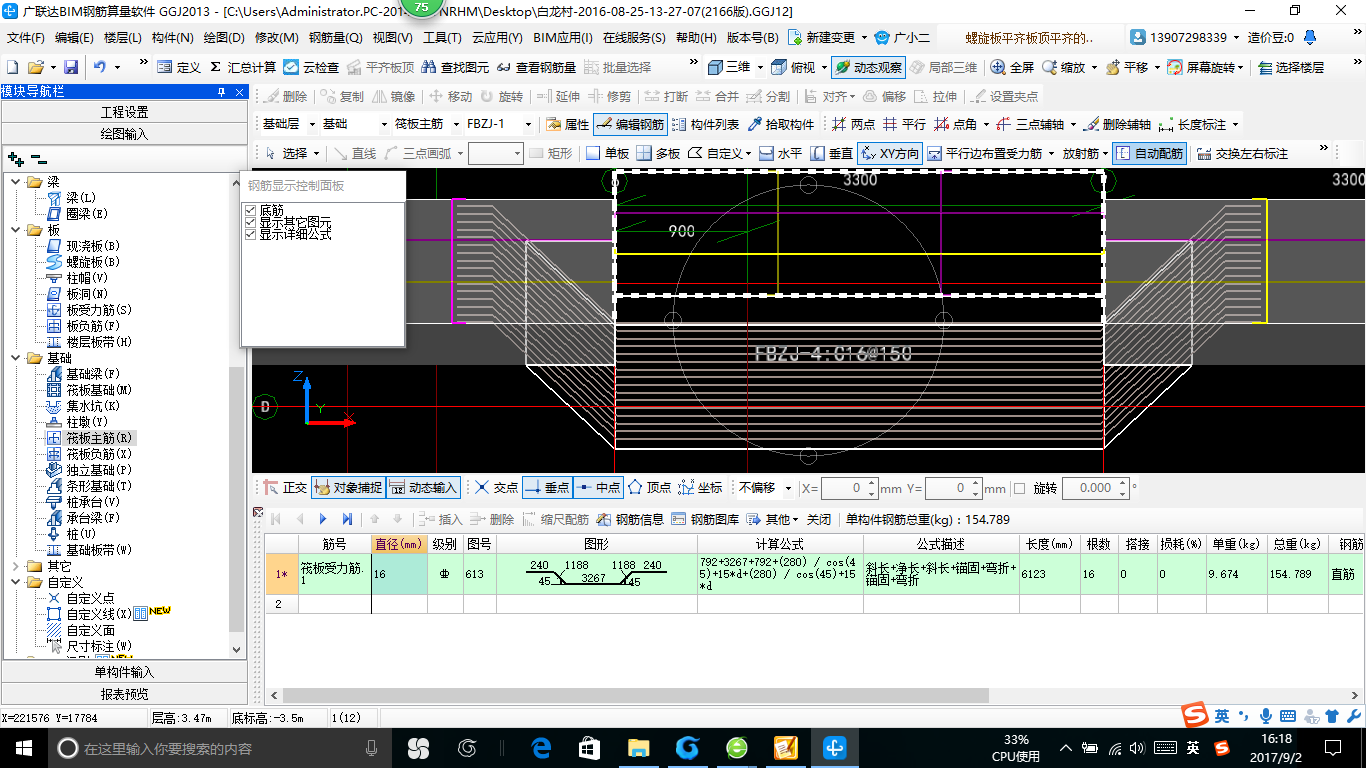Choose 垂直 vertical rebar direction
The height and width of the screenshot is (768, 1366).
click(831, 153)
